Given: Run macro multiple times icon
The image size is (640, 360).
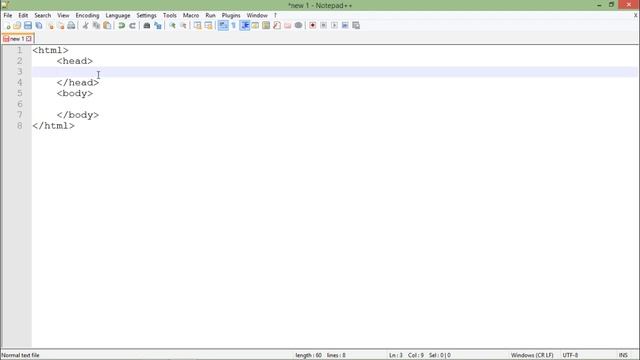Looking at the screenshot, I should click(345, 26).
